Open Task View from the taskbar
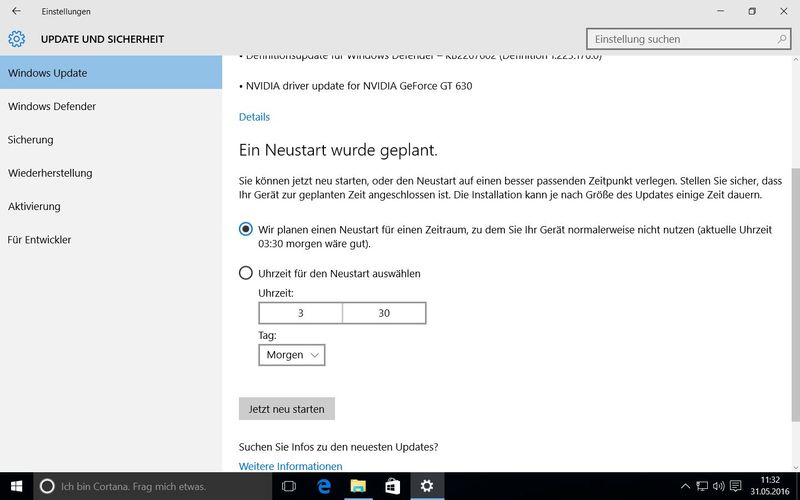The width and height of the screenshot is (800, 500). coord(289,486)
